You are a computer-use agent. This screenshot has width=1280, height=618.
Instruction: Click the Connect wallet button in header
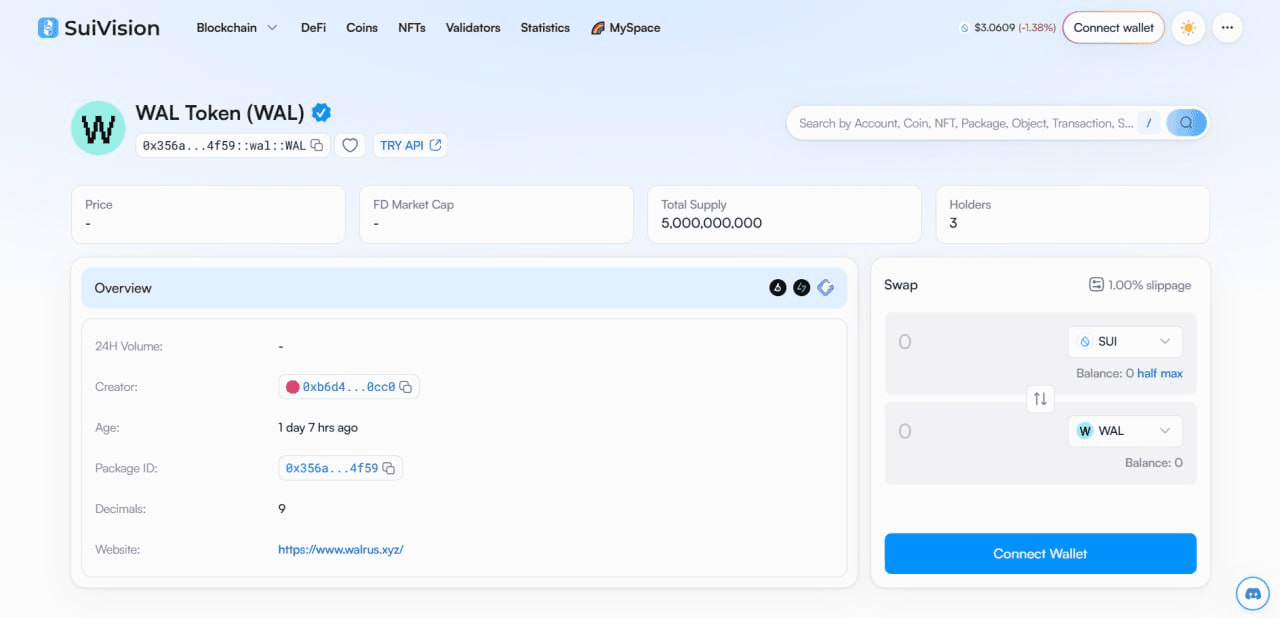(1113, 28)
